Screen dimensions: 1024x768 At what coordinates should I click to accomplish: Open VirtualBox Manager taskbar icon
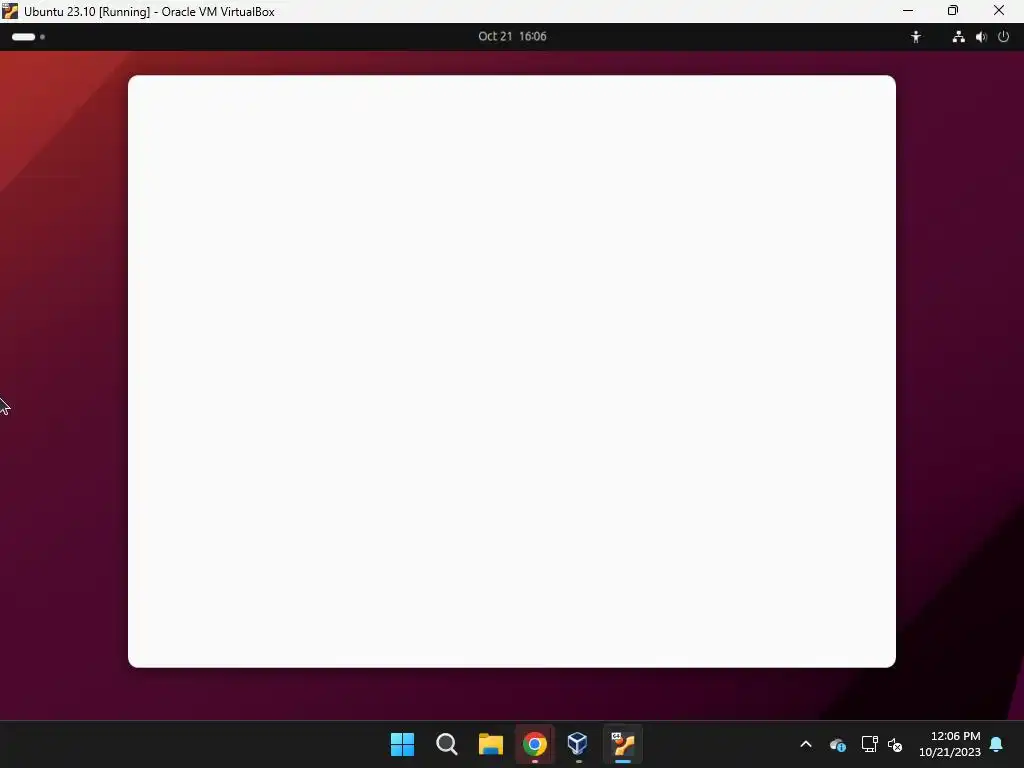[x=578, y=744]
